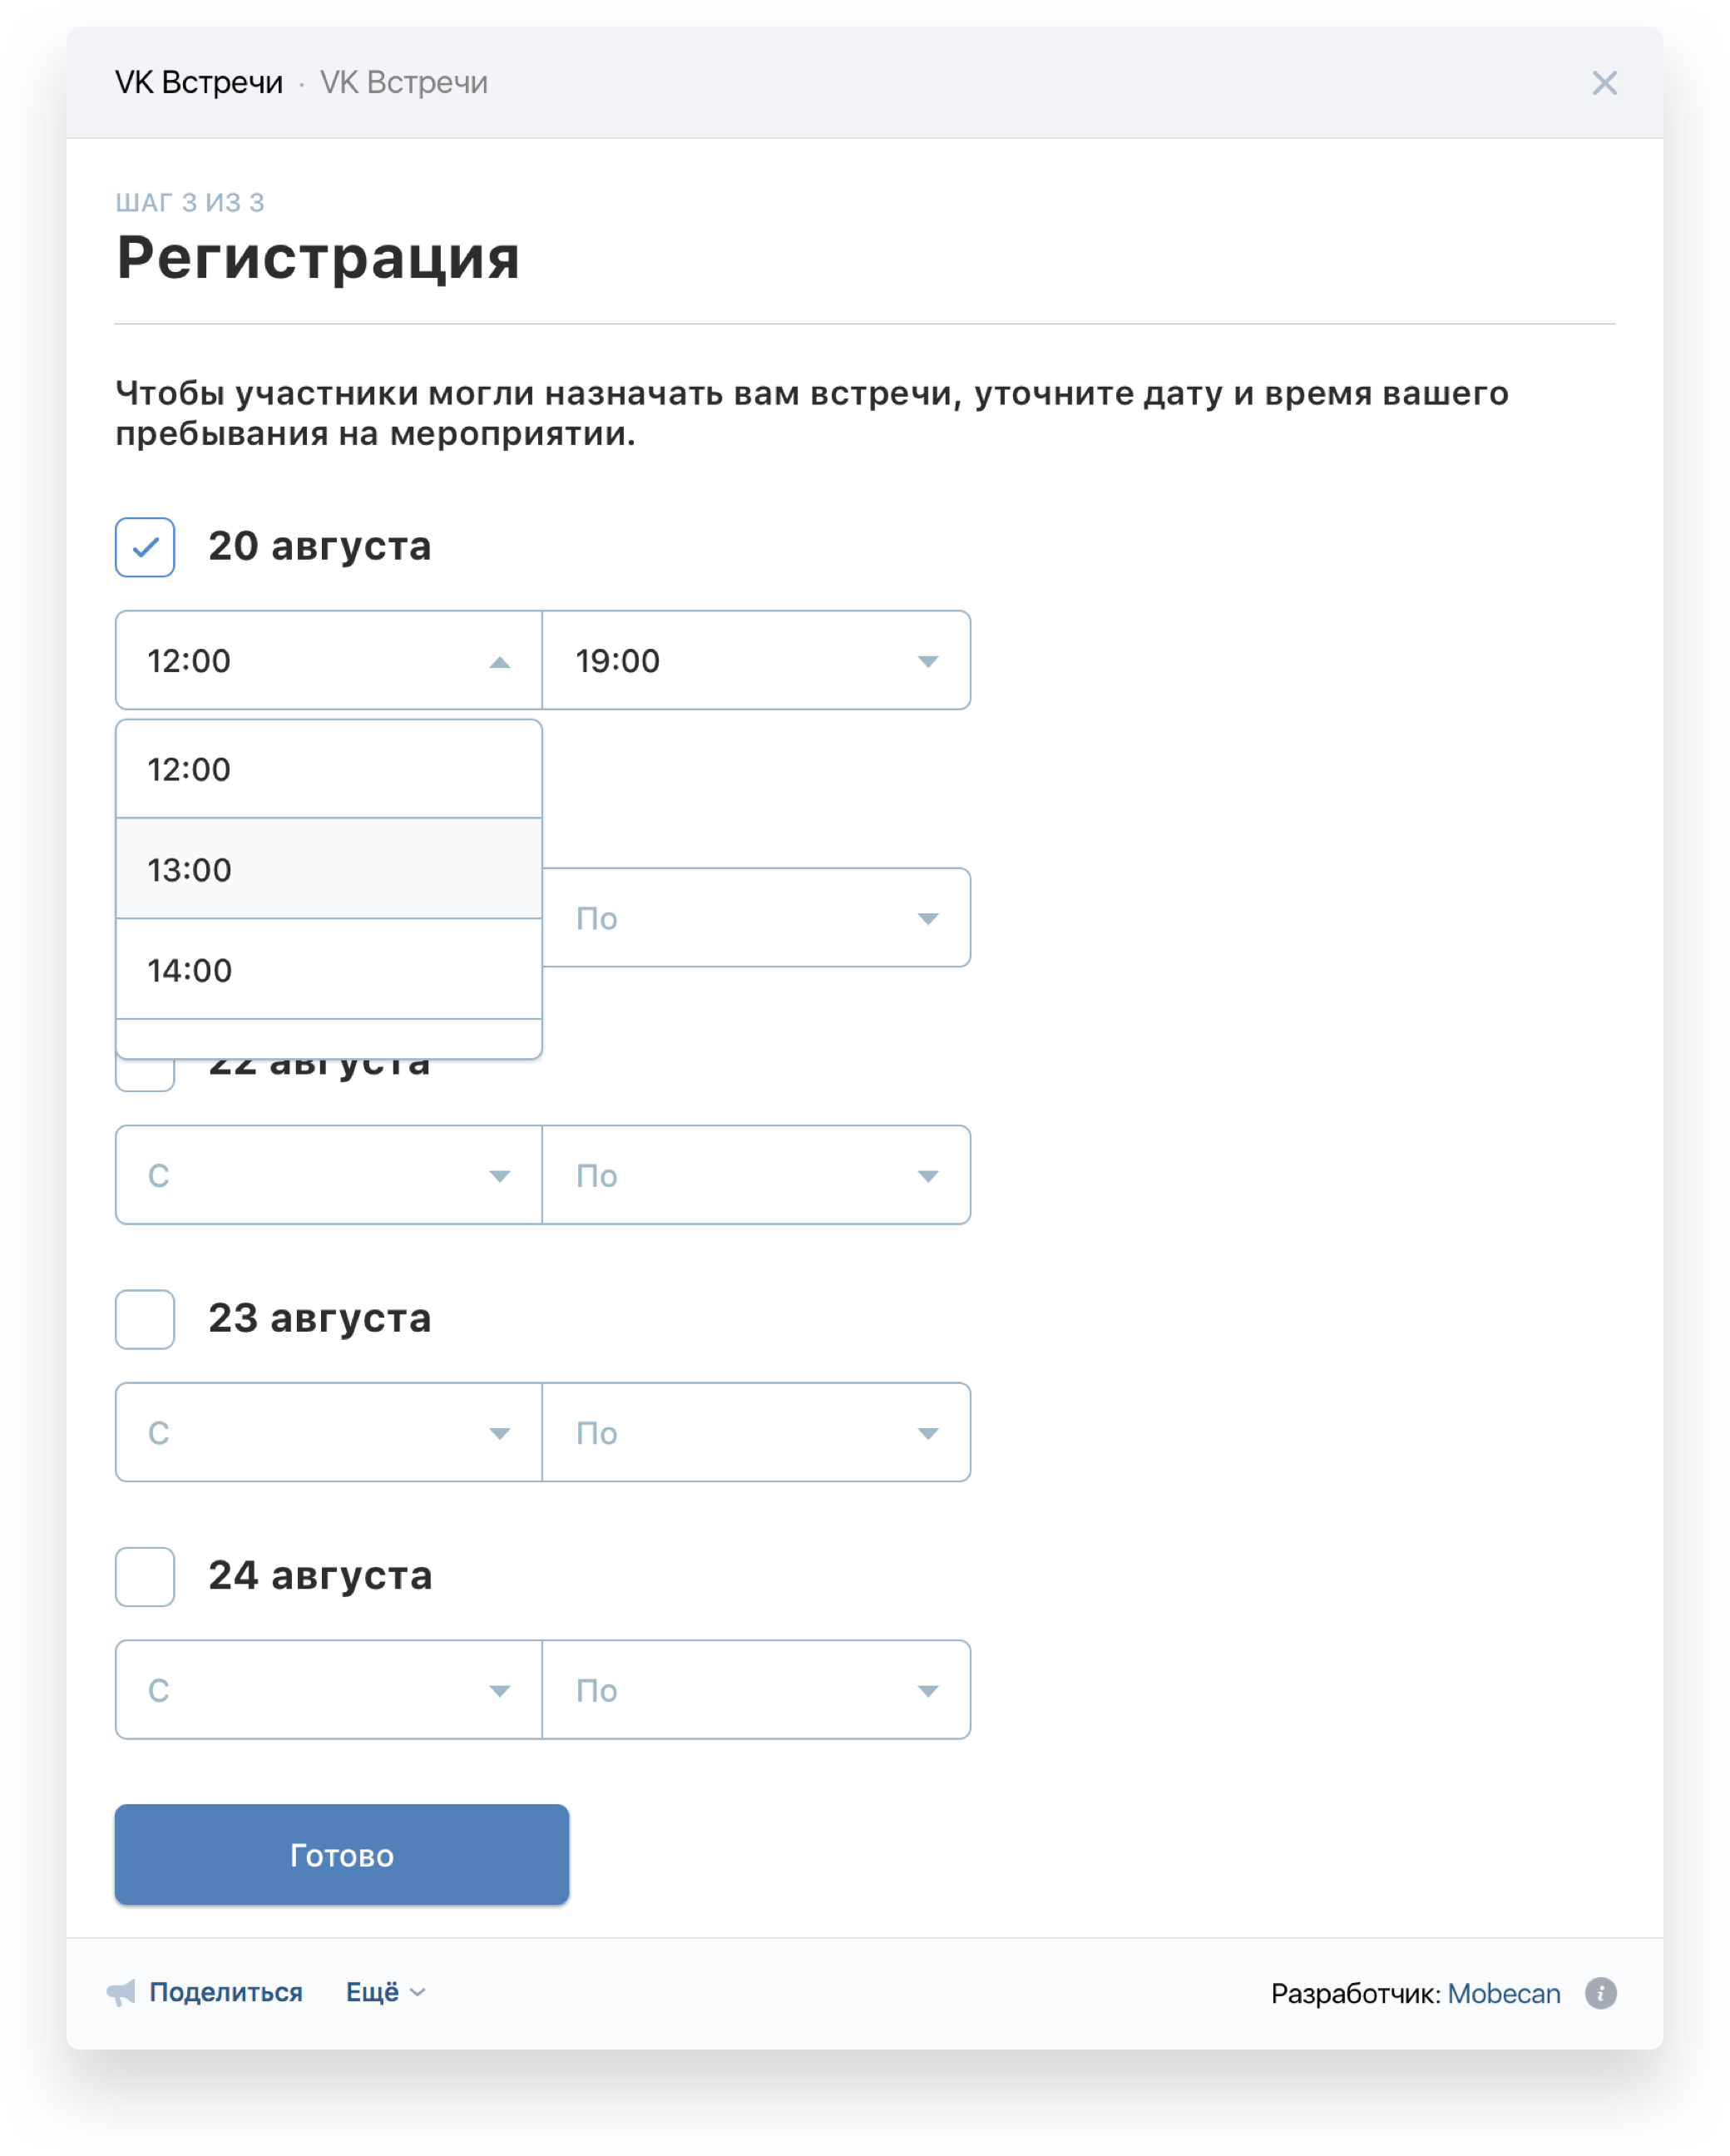Viewport: 1730px width, 2156px height.
Task: Open the По dropdown under 22 августа
Action: (x=756, y=1175)
